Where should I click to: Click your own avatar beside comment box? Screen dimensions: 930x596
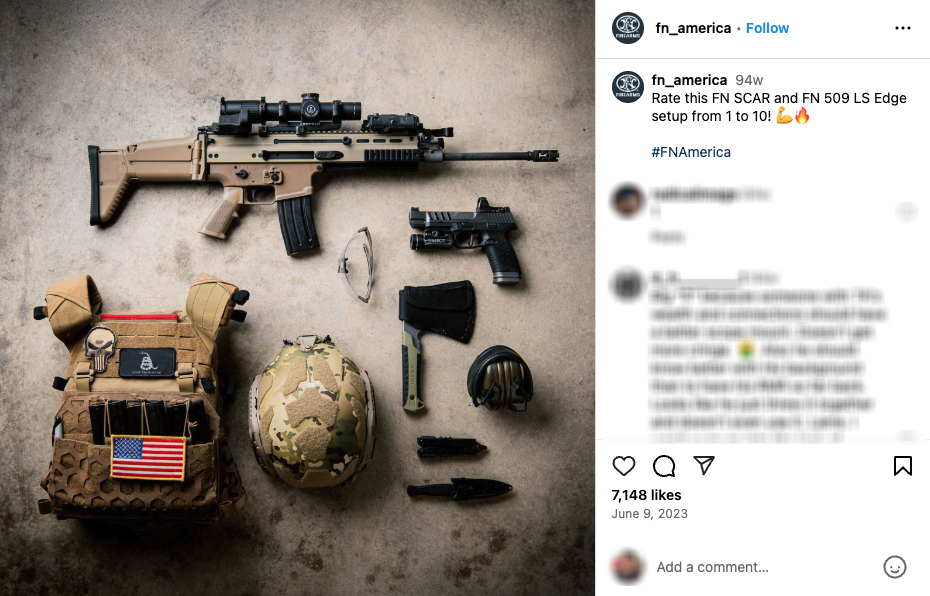tap(628, 567)
